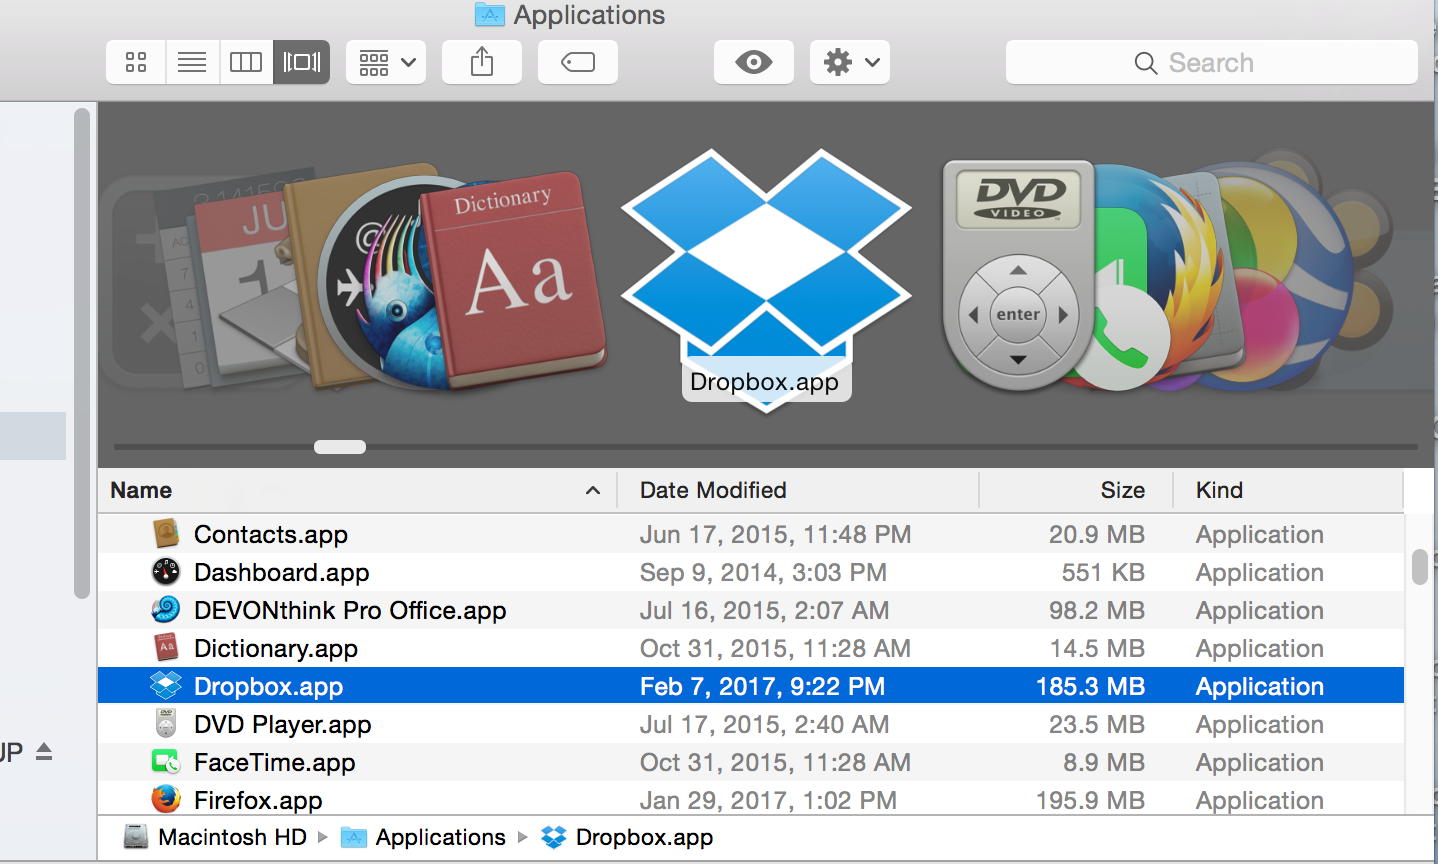Select DVD Player cover in Cover Flow
1438x864 pixels.
pyautogui.click(x=1018, y=275)
